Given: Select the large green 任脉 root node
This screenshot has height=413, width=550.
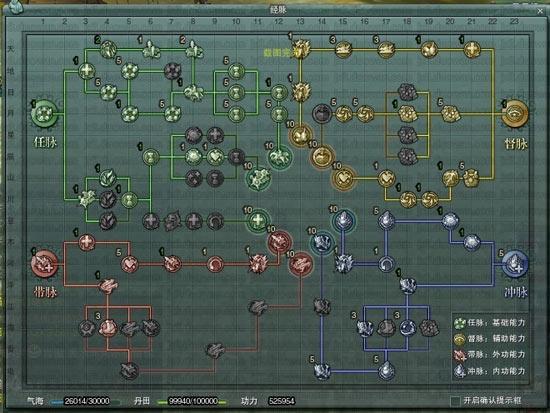Looking at the screenshot, I should (45, 113).
